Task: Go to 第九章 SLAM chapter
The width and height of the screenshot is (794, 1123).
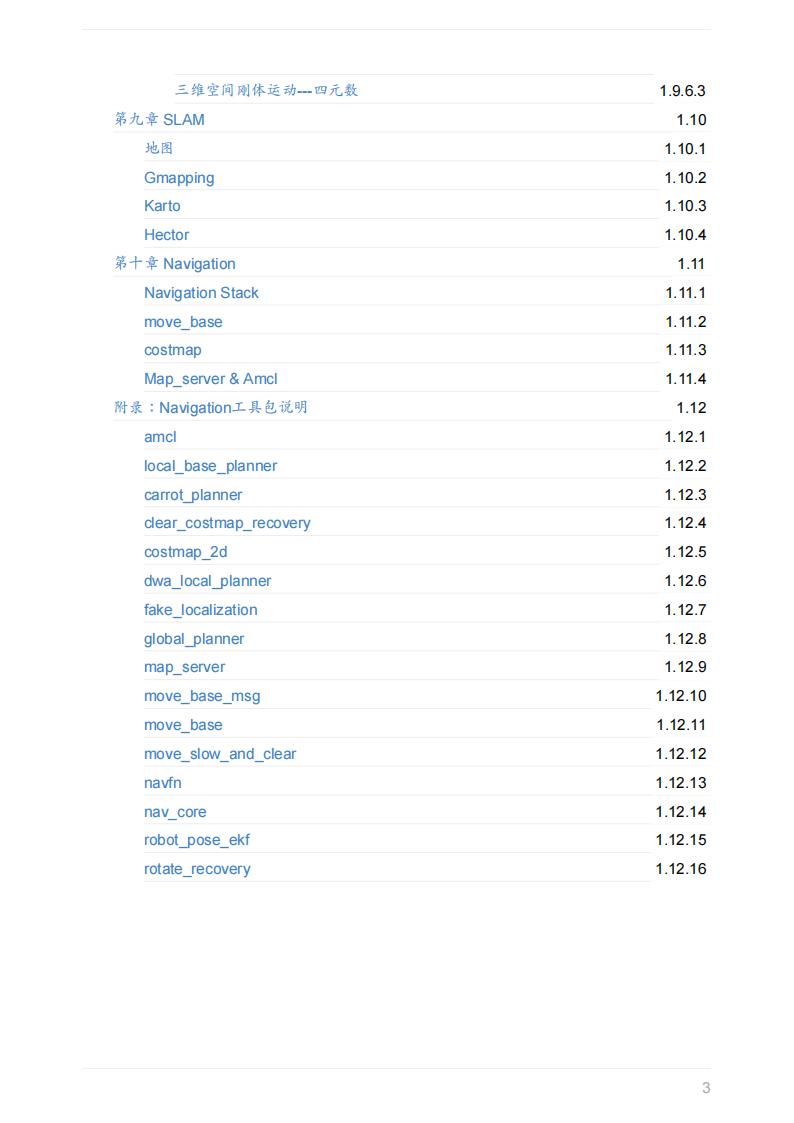Action: coord(160,120)
